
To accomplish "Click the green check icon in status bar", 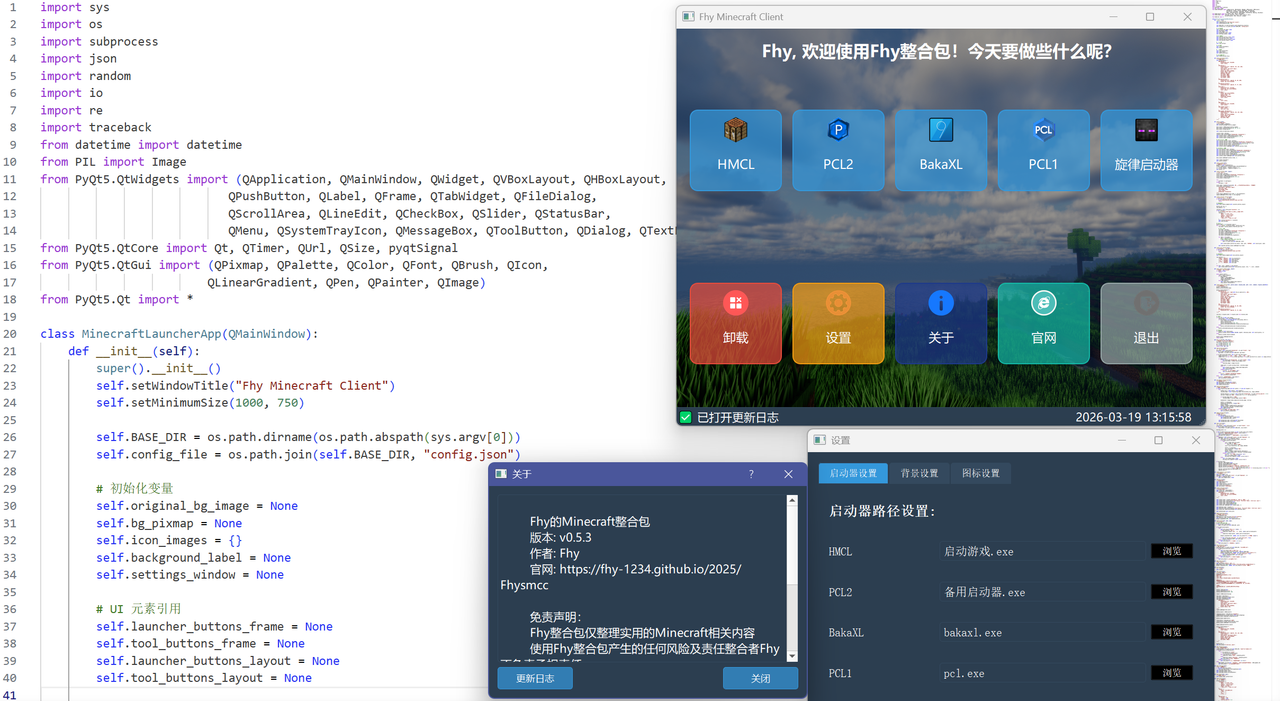I will pos(686,417).
